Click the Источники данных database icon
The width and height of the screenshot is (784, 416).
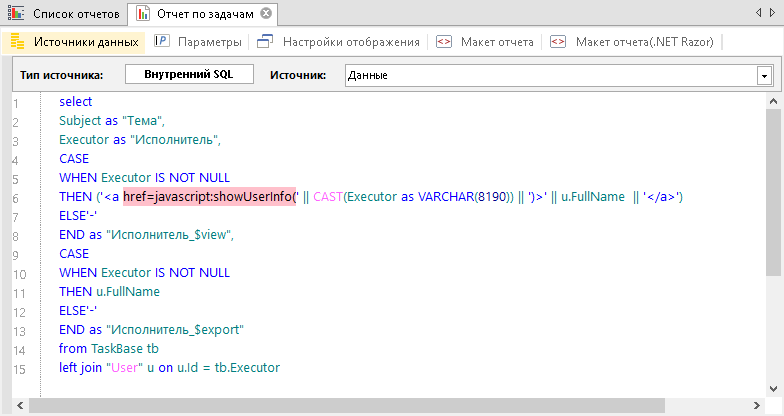tap(17, 42)
